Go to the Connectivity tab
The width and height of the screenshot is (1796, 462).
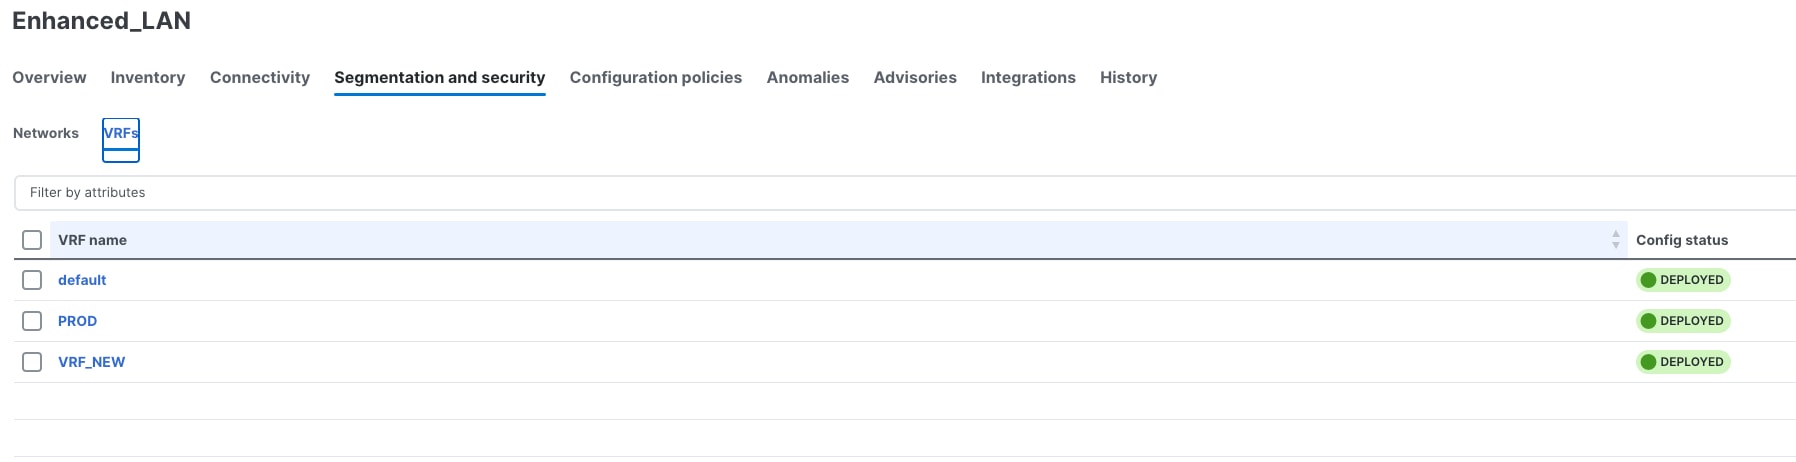260,78
